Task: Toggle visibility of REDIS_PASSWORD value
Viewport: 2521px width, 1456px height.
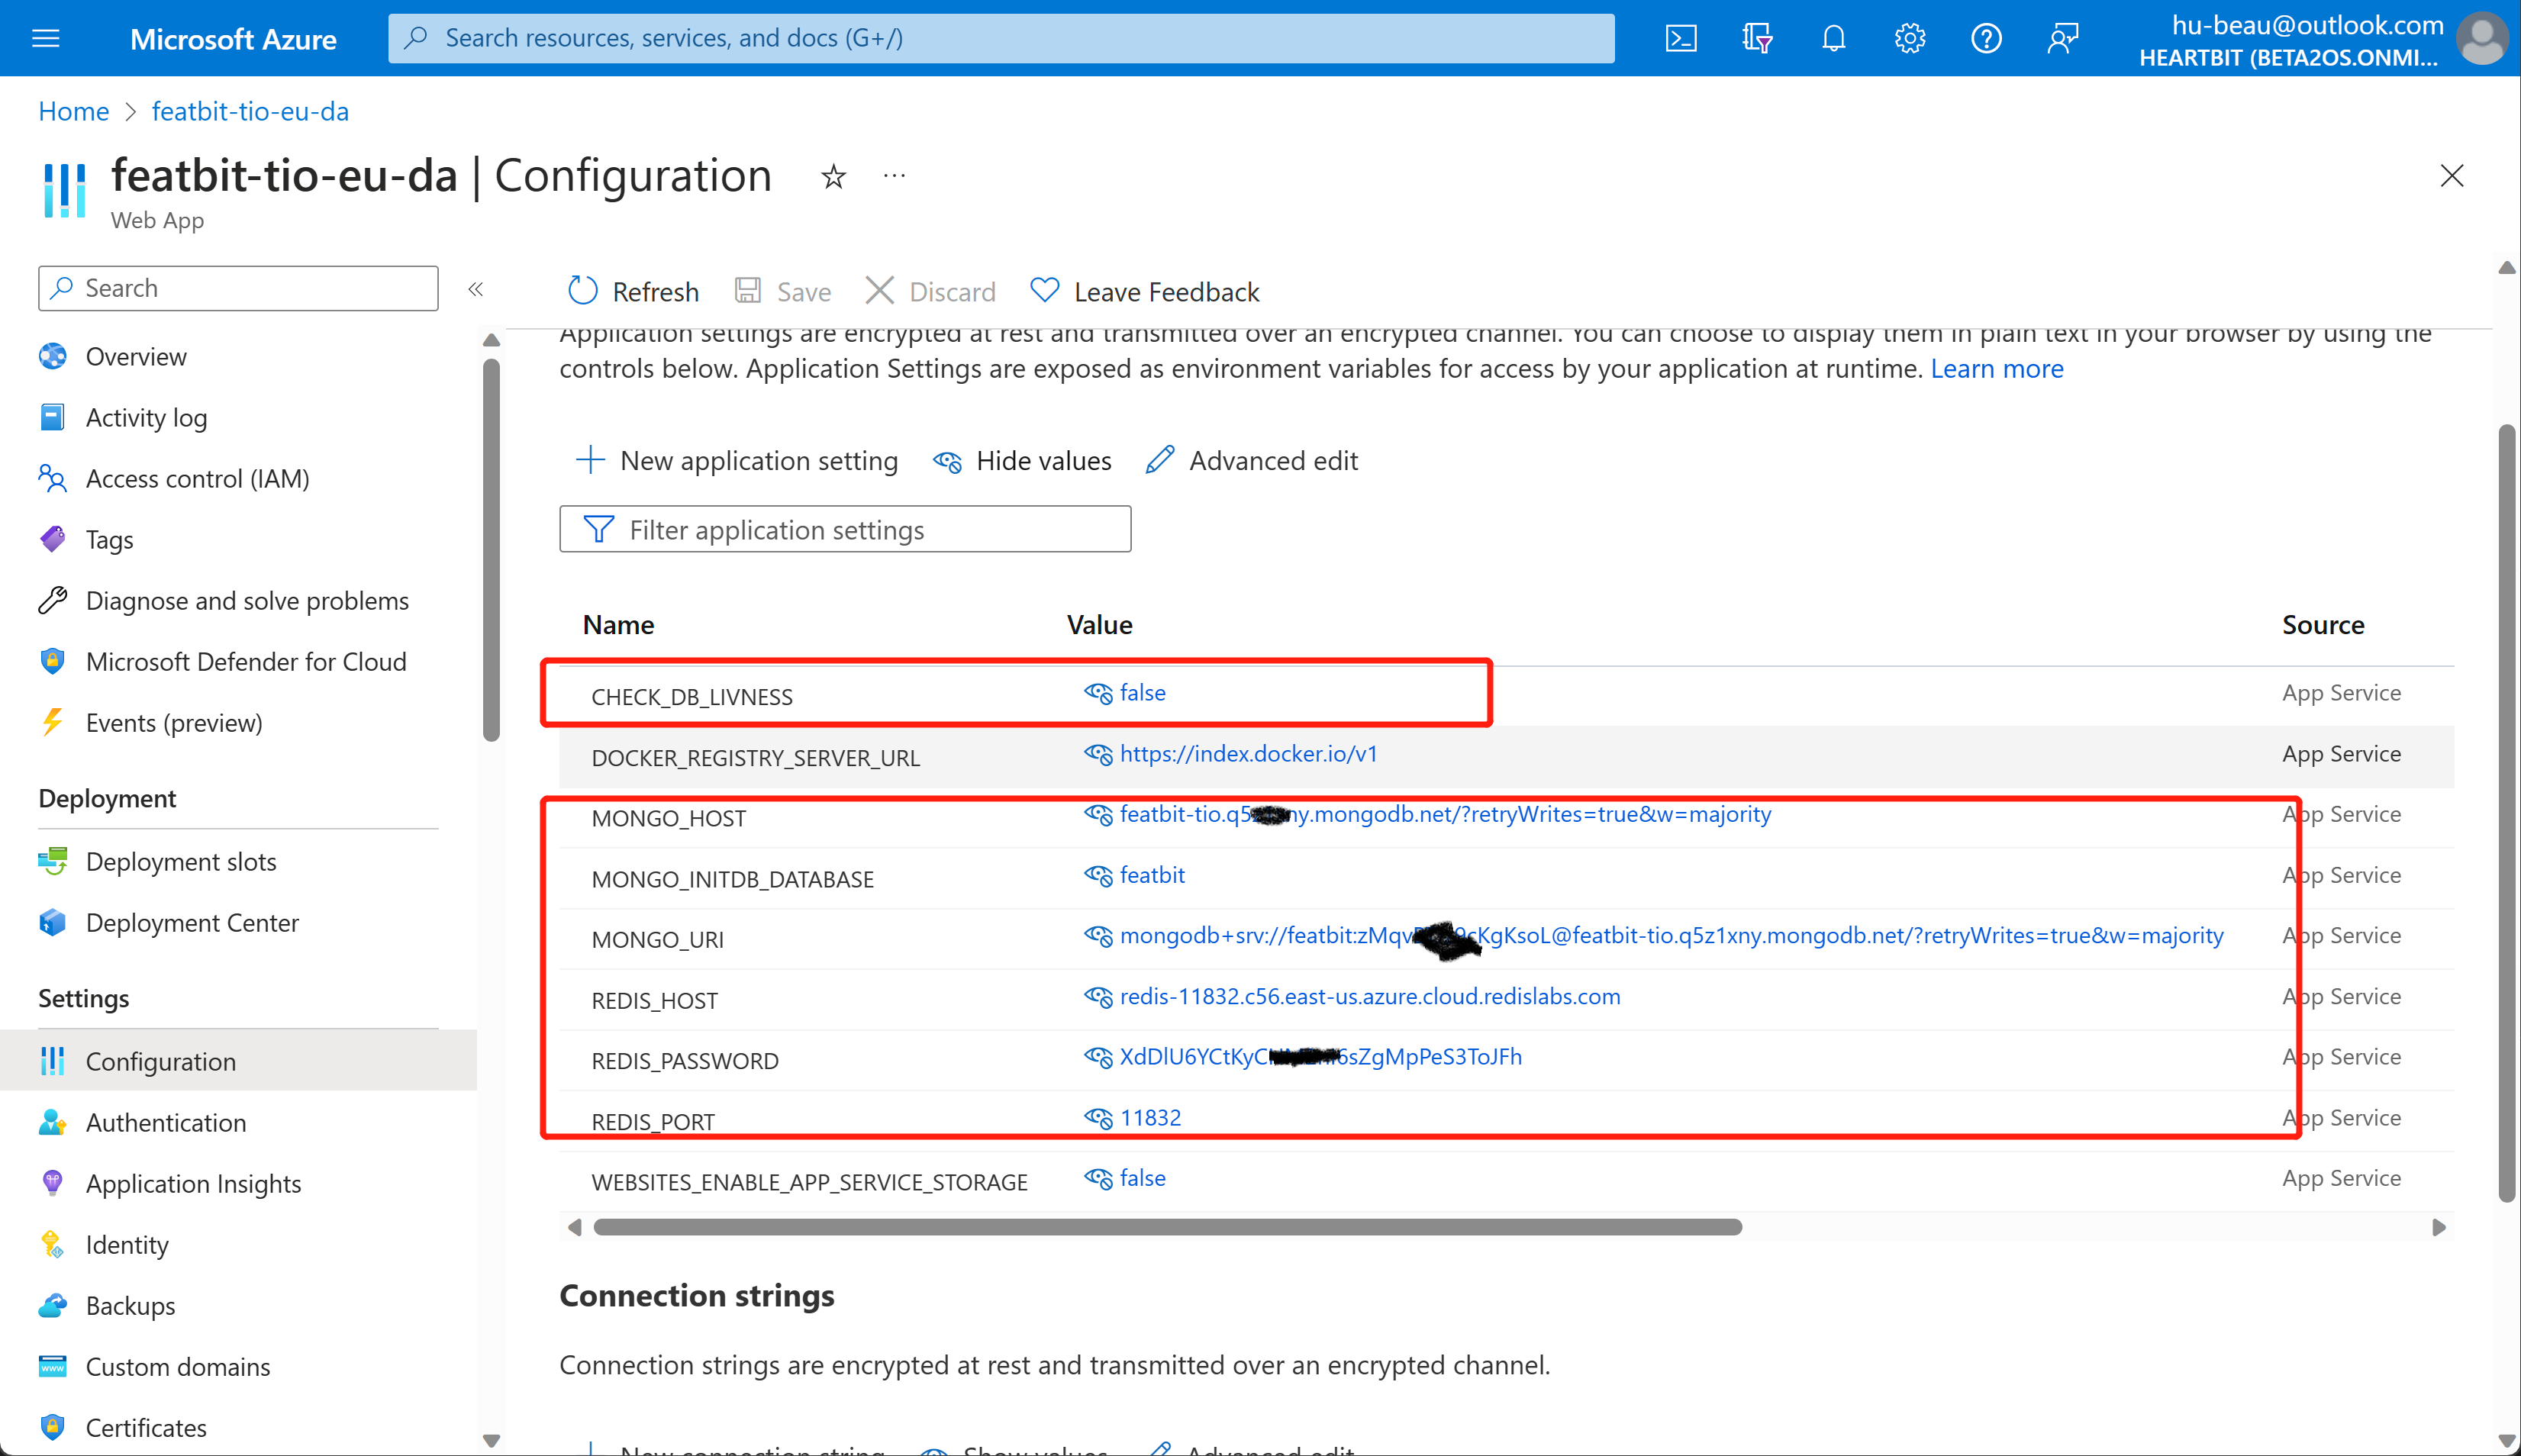Action: (x=1098, y=1057)
